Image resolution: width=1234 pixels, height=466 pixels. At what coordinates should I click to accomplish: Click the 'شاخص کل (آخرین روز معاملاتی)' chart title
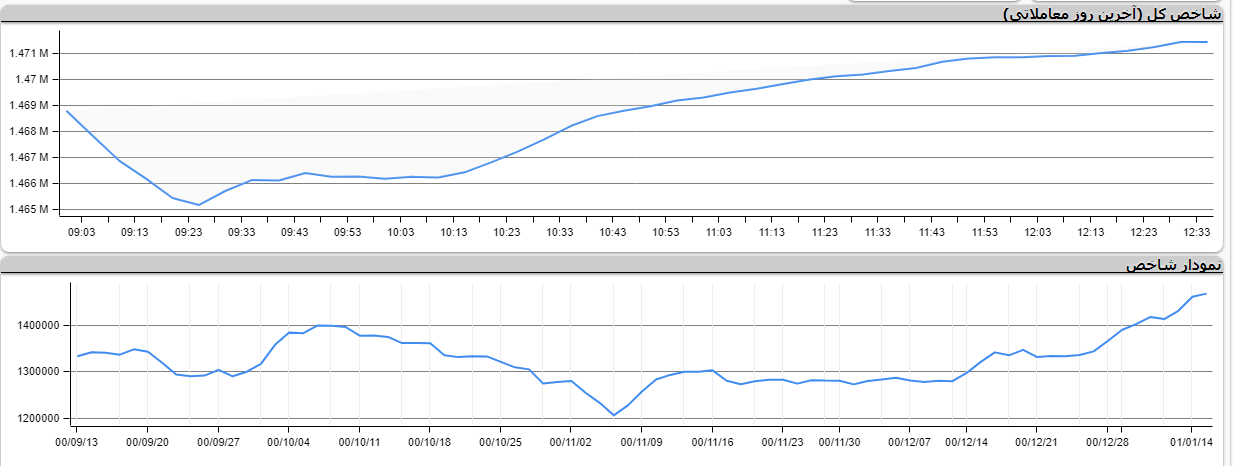click(1112, 13)
